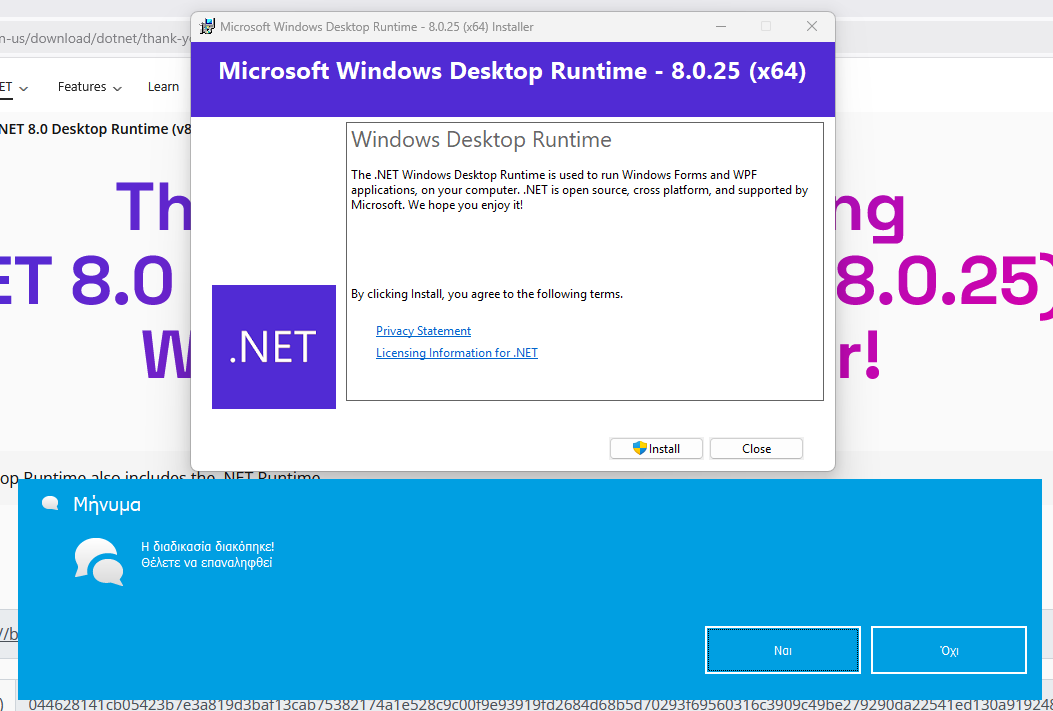The image size is (1053, 711).
Task: Click the chevron next to Features
Action: point(118,88)
